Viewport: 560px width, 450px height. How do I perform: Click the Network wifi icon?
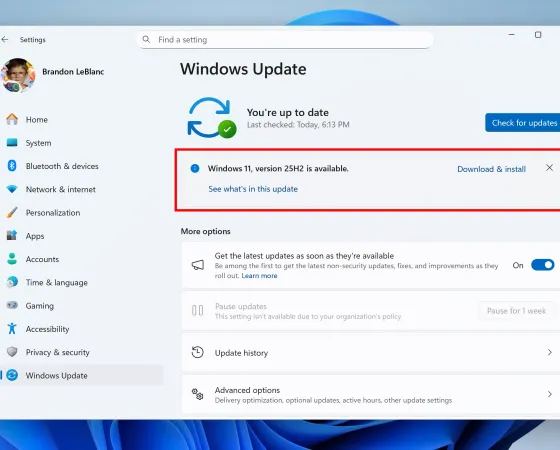point(12,189)
